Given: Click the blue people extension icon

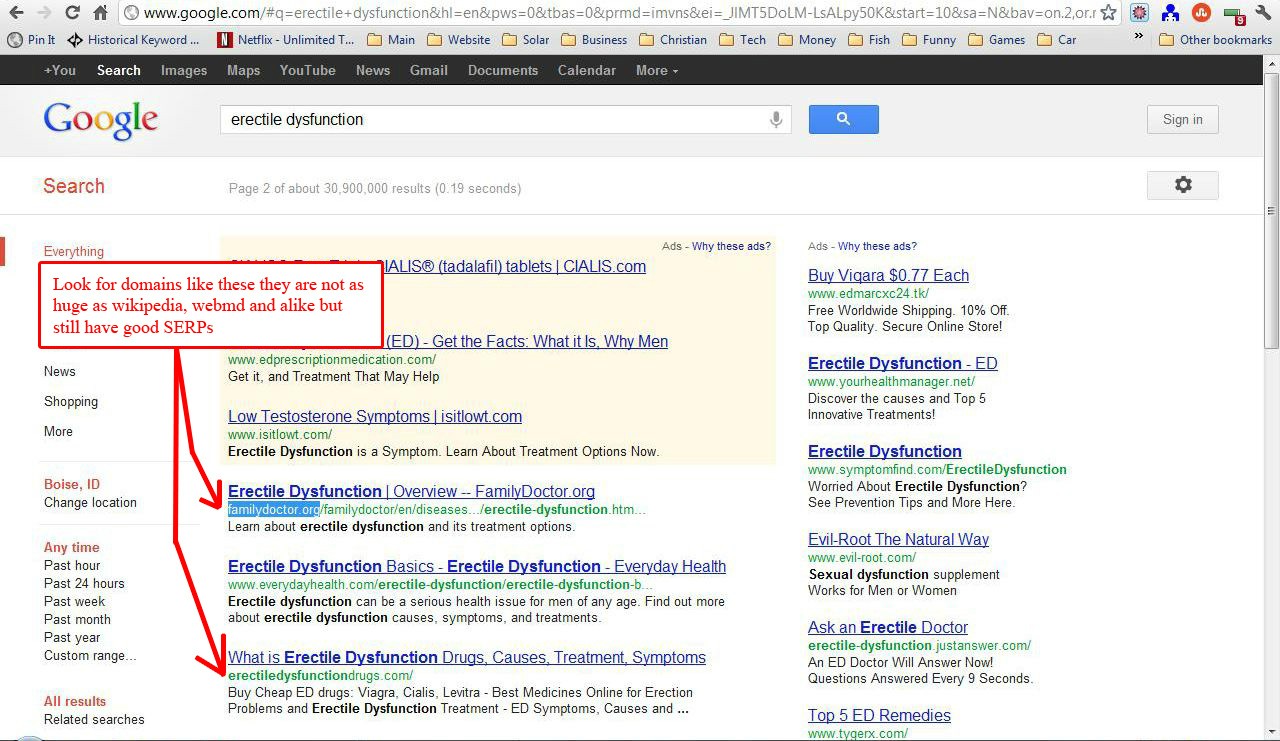Looking at the screenshot, I should [1170, 13].
